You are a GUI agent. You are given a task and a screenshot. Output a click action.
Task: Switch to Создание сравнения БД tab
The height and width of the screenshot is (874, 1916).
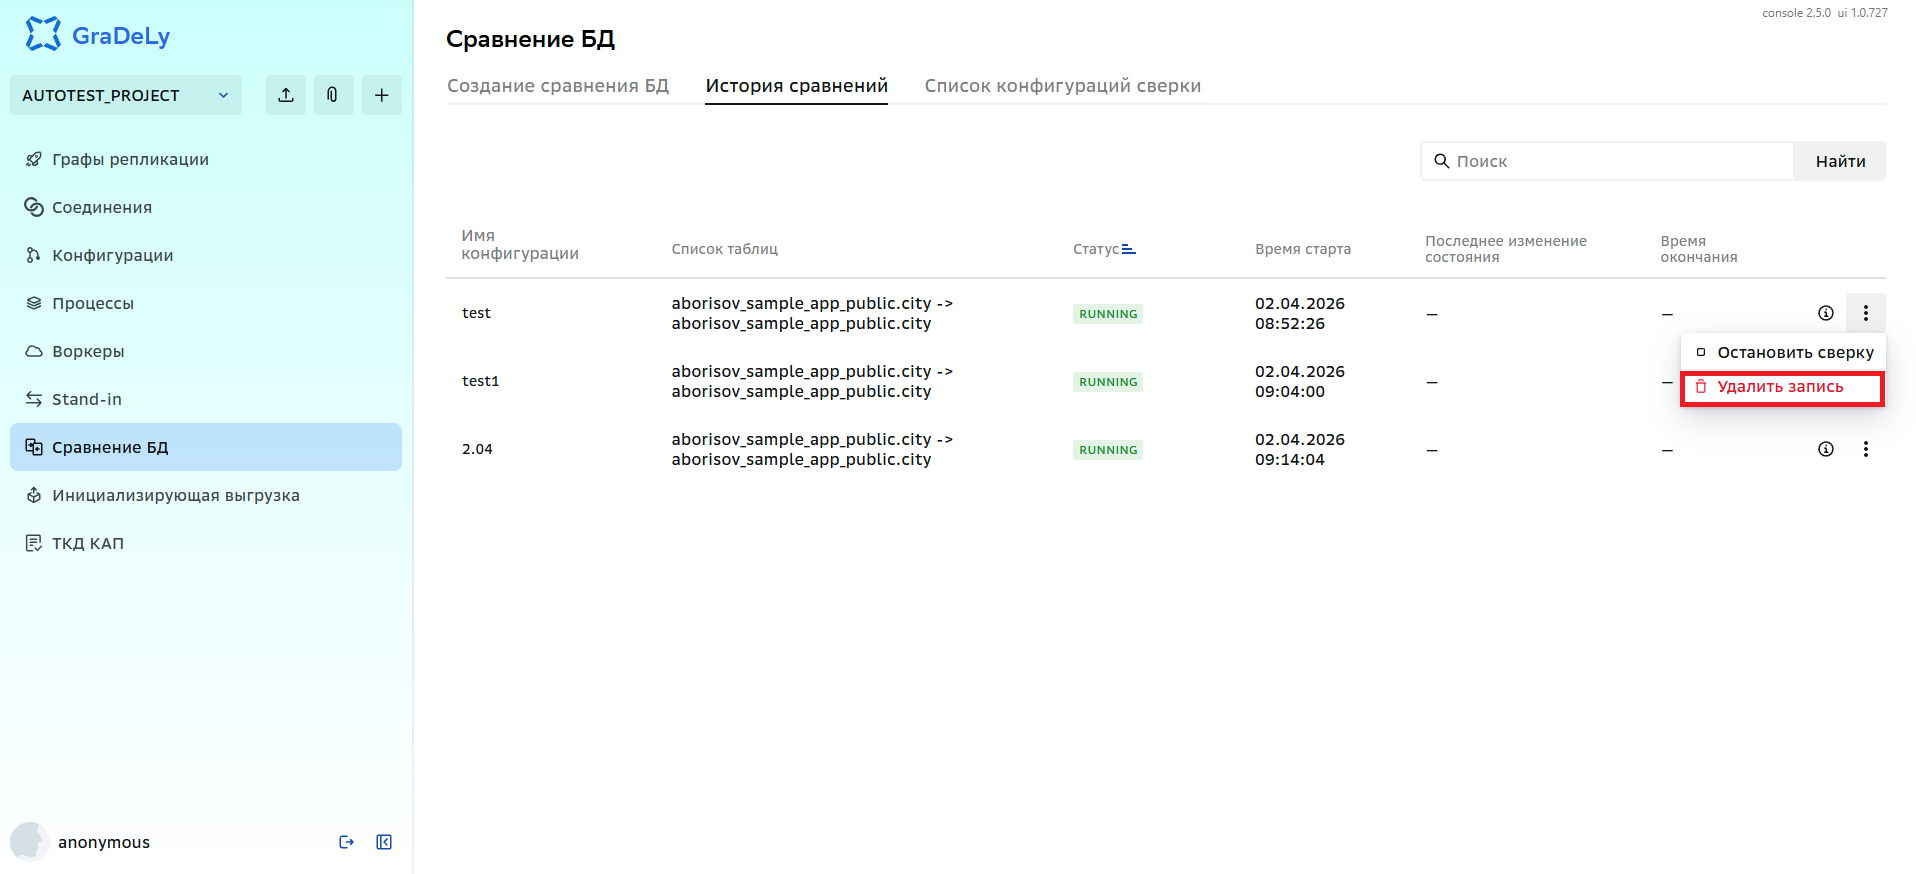(558, 86)
